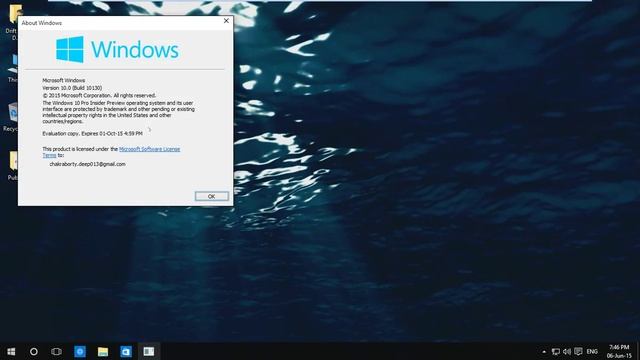This screenshot has width=640, height=360.
Task: Click the "© 2015 Microsoft Corporation" line
Action: (99, 96)
